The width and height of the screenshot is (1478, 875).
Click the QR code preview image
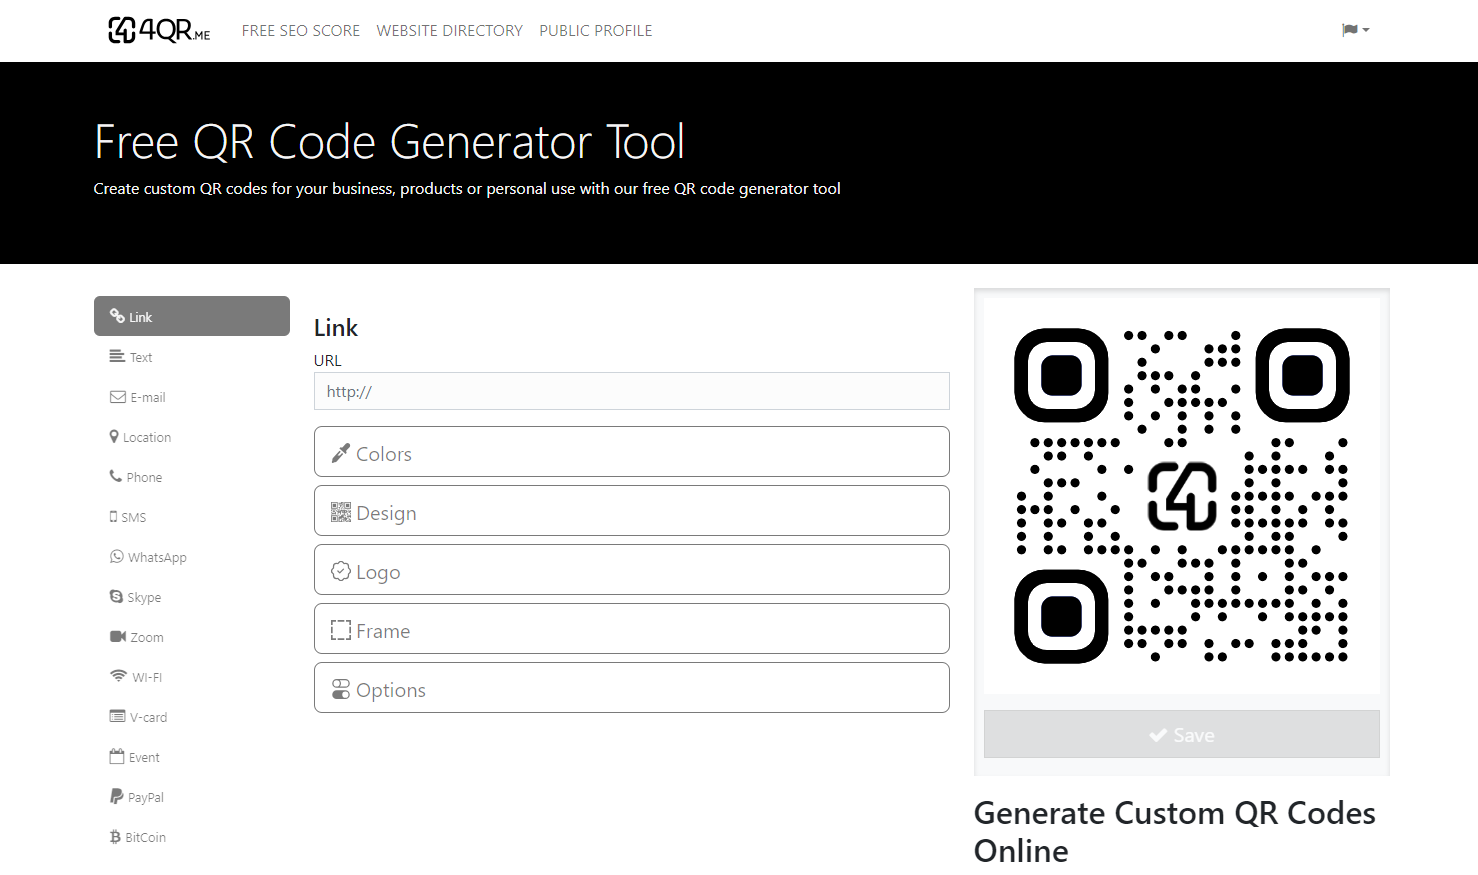click(1182, 495)
